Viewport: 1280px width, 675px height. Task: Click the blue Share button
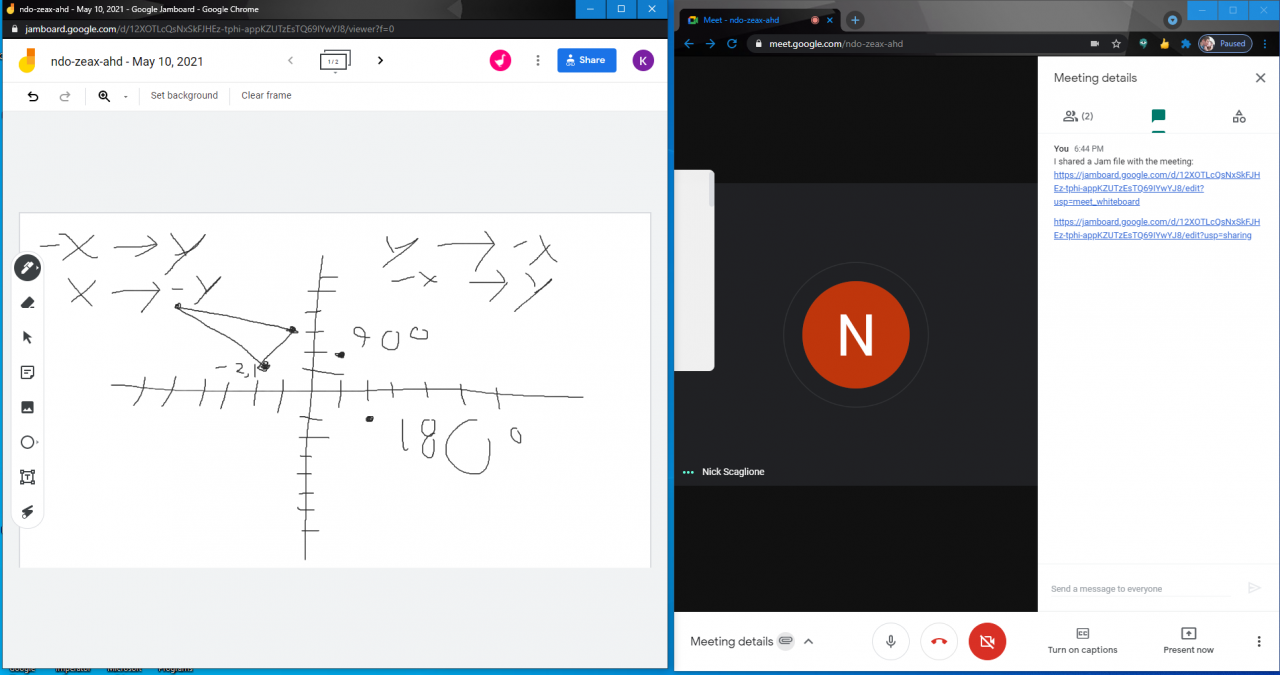[587, 61]
